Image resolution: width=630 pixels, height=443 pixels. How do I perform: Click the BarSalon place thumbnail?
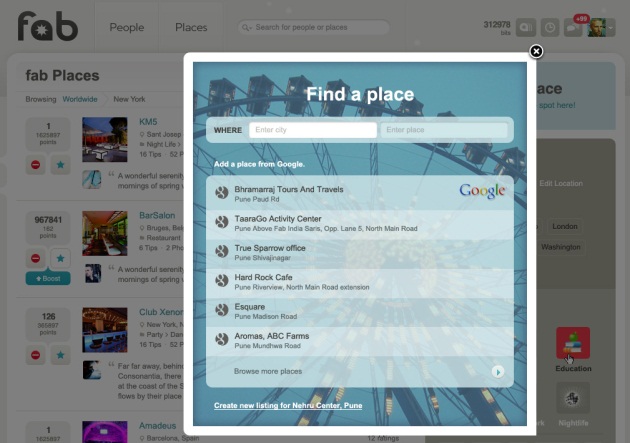(x=105, y=233)
